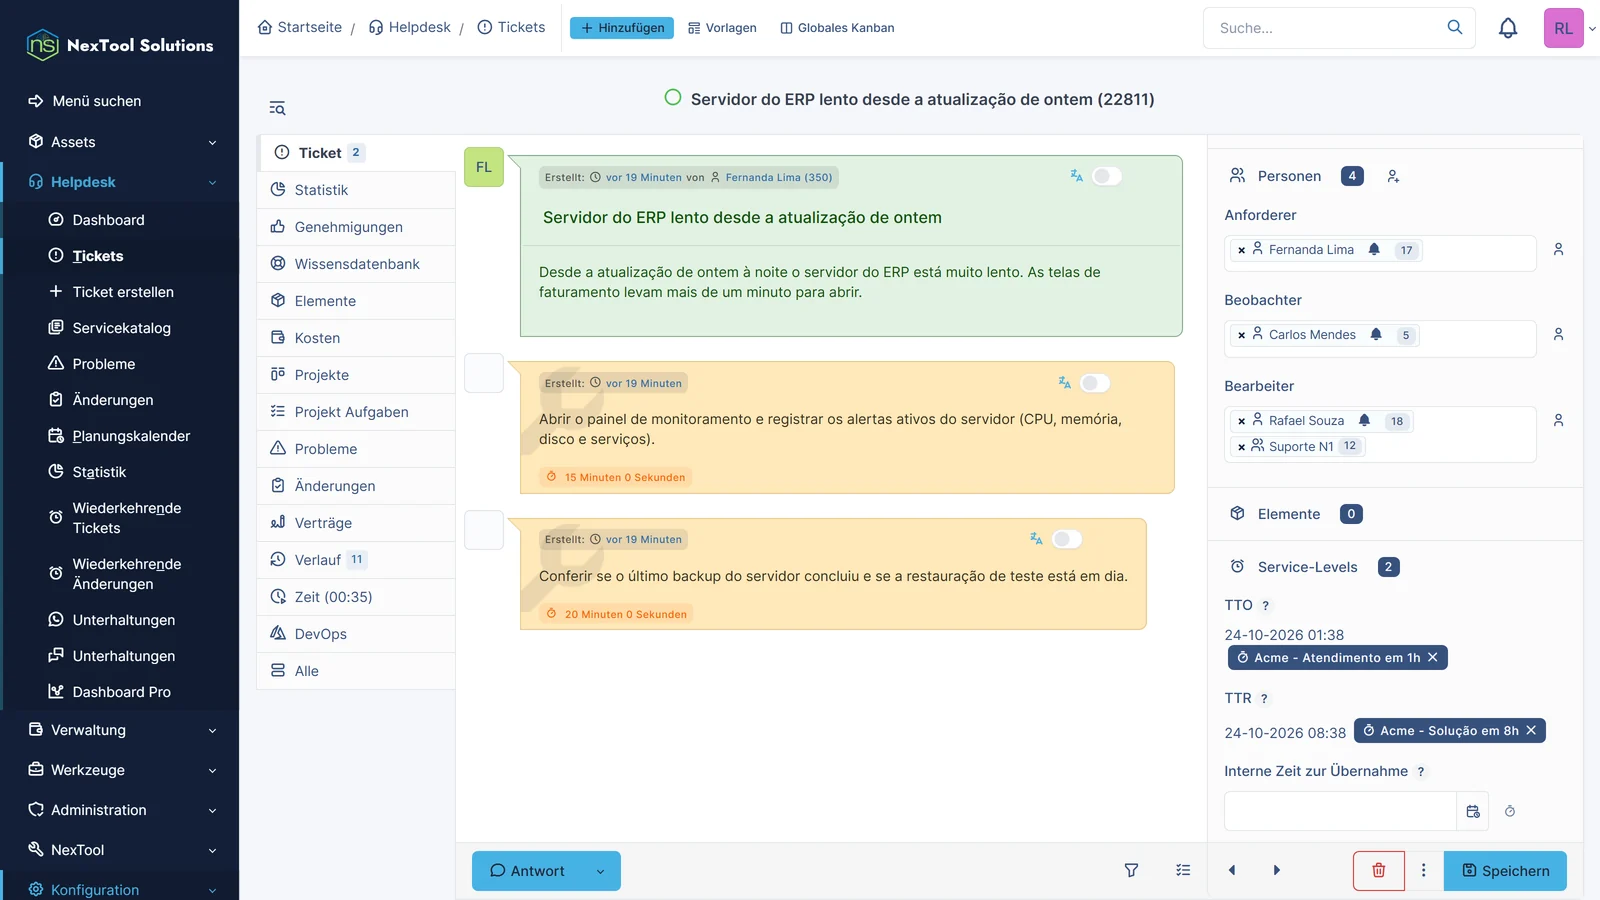Image resolution: width=1600 pixels, height=900 pixels.
Task: Expand the Verwaltung sidebar menu
Action: 120,730
